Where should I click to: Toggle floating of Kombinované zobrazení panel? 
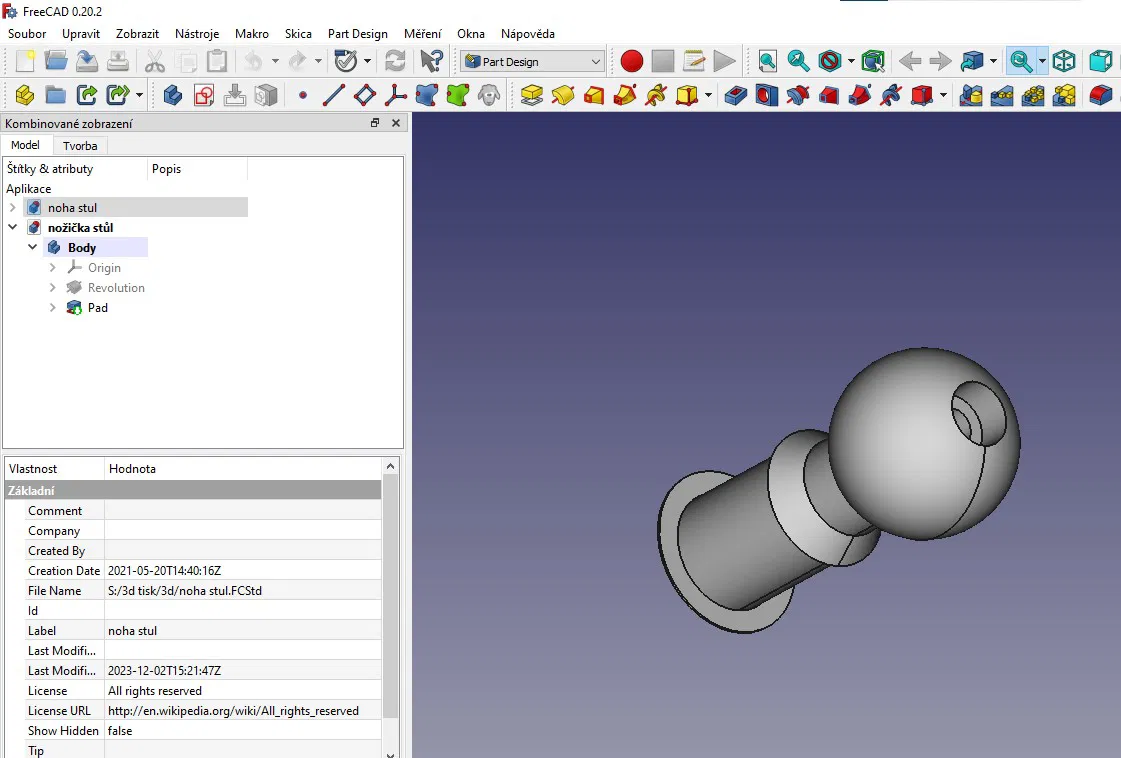[x=375, y=123]
